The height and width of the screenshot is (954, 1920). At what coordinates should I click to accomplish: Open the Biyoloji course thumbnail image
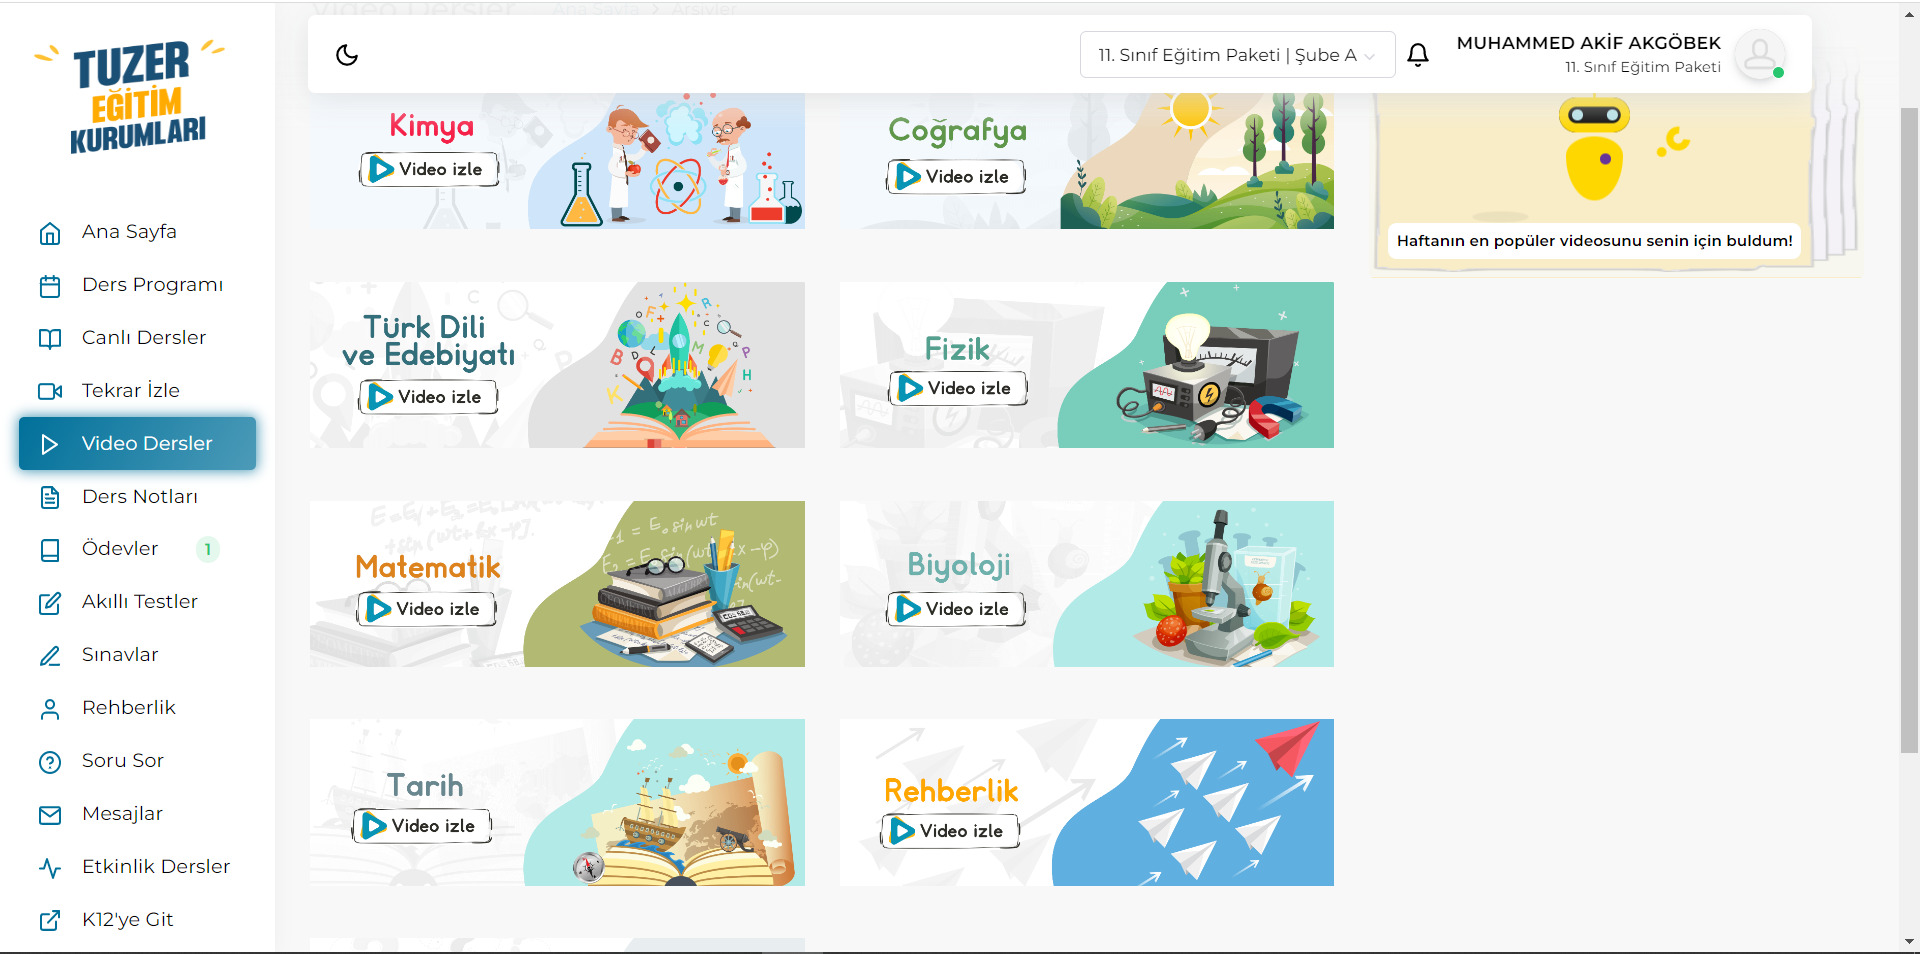coord(1087,584)
